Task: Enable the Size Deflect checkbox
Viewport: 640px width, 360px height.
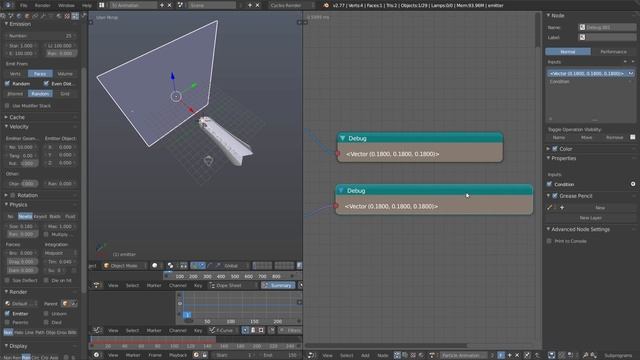Action: point(7,280)
